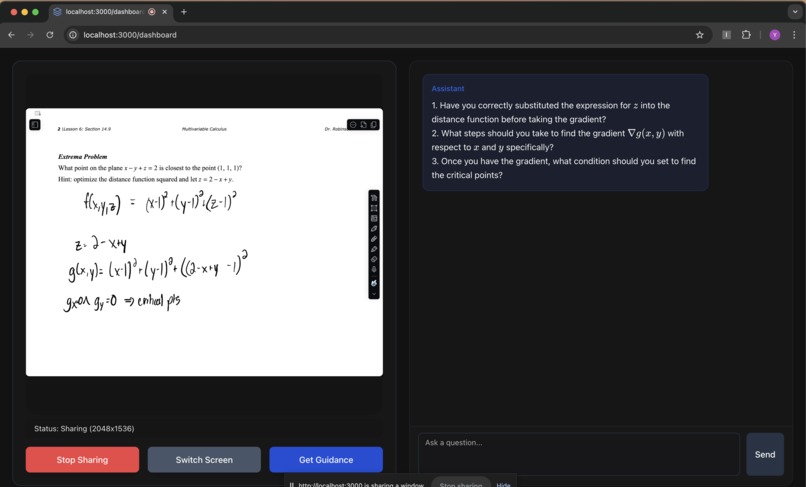Click the Switch Screen button
The image size is (806, 487).
[x=204, y=460]
